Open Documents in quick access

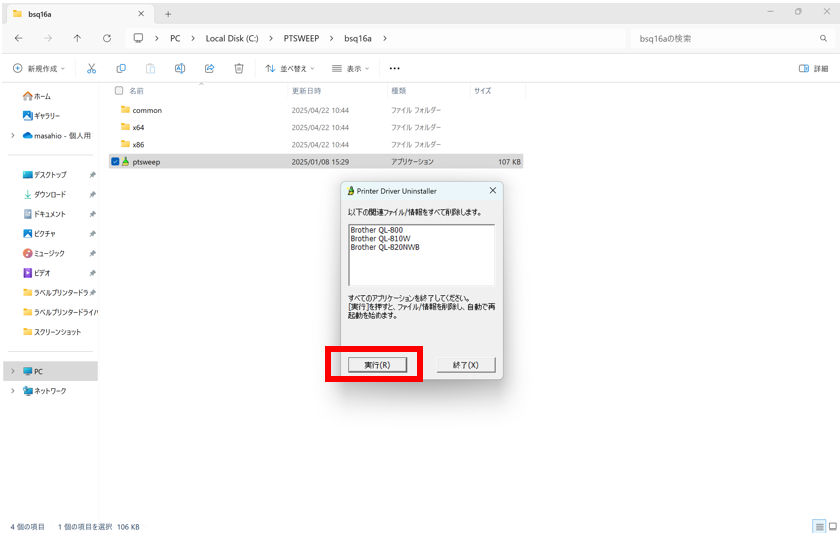45,214
